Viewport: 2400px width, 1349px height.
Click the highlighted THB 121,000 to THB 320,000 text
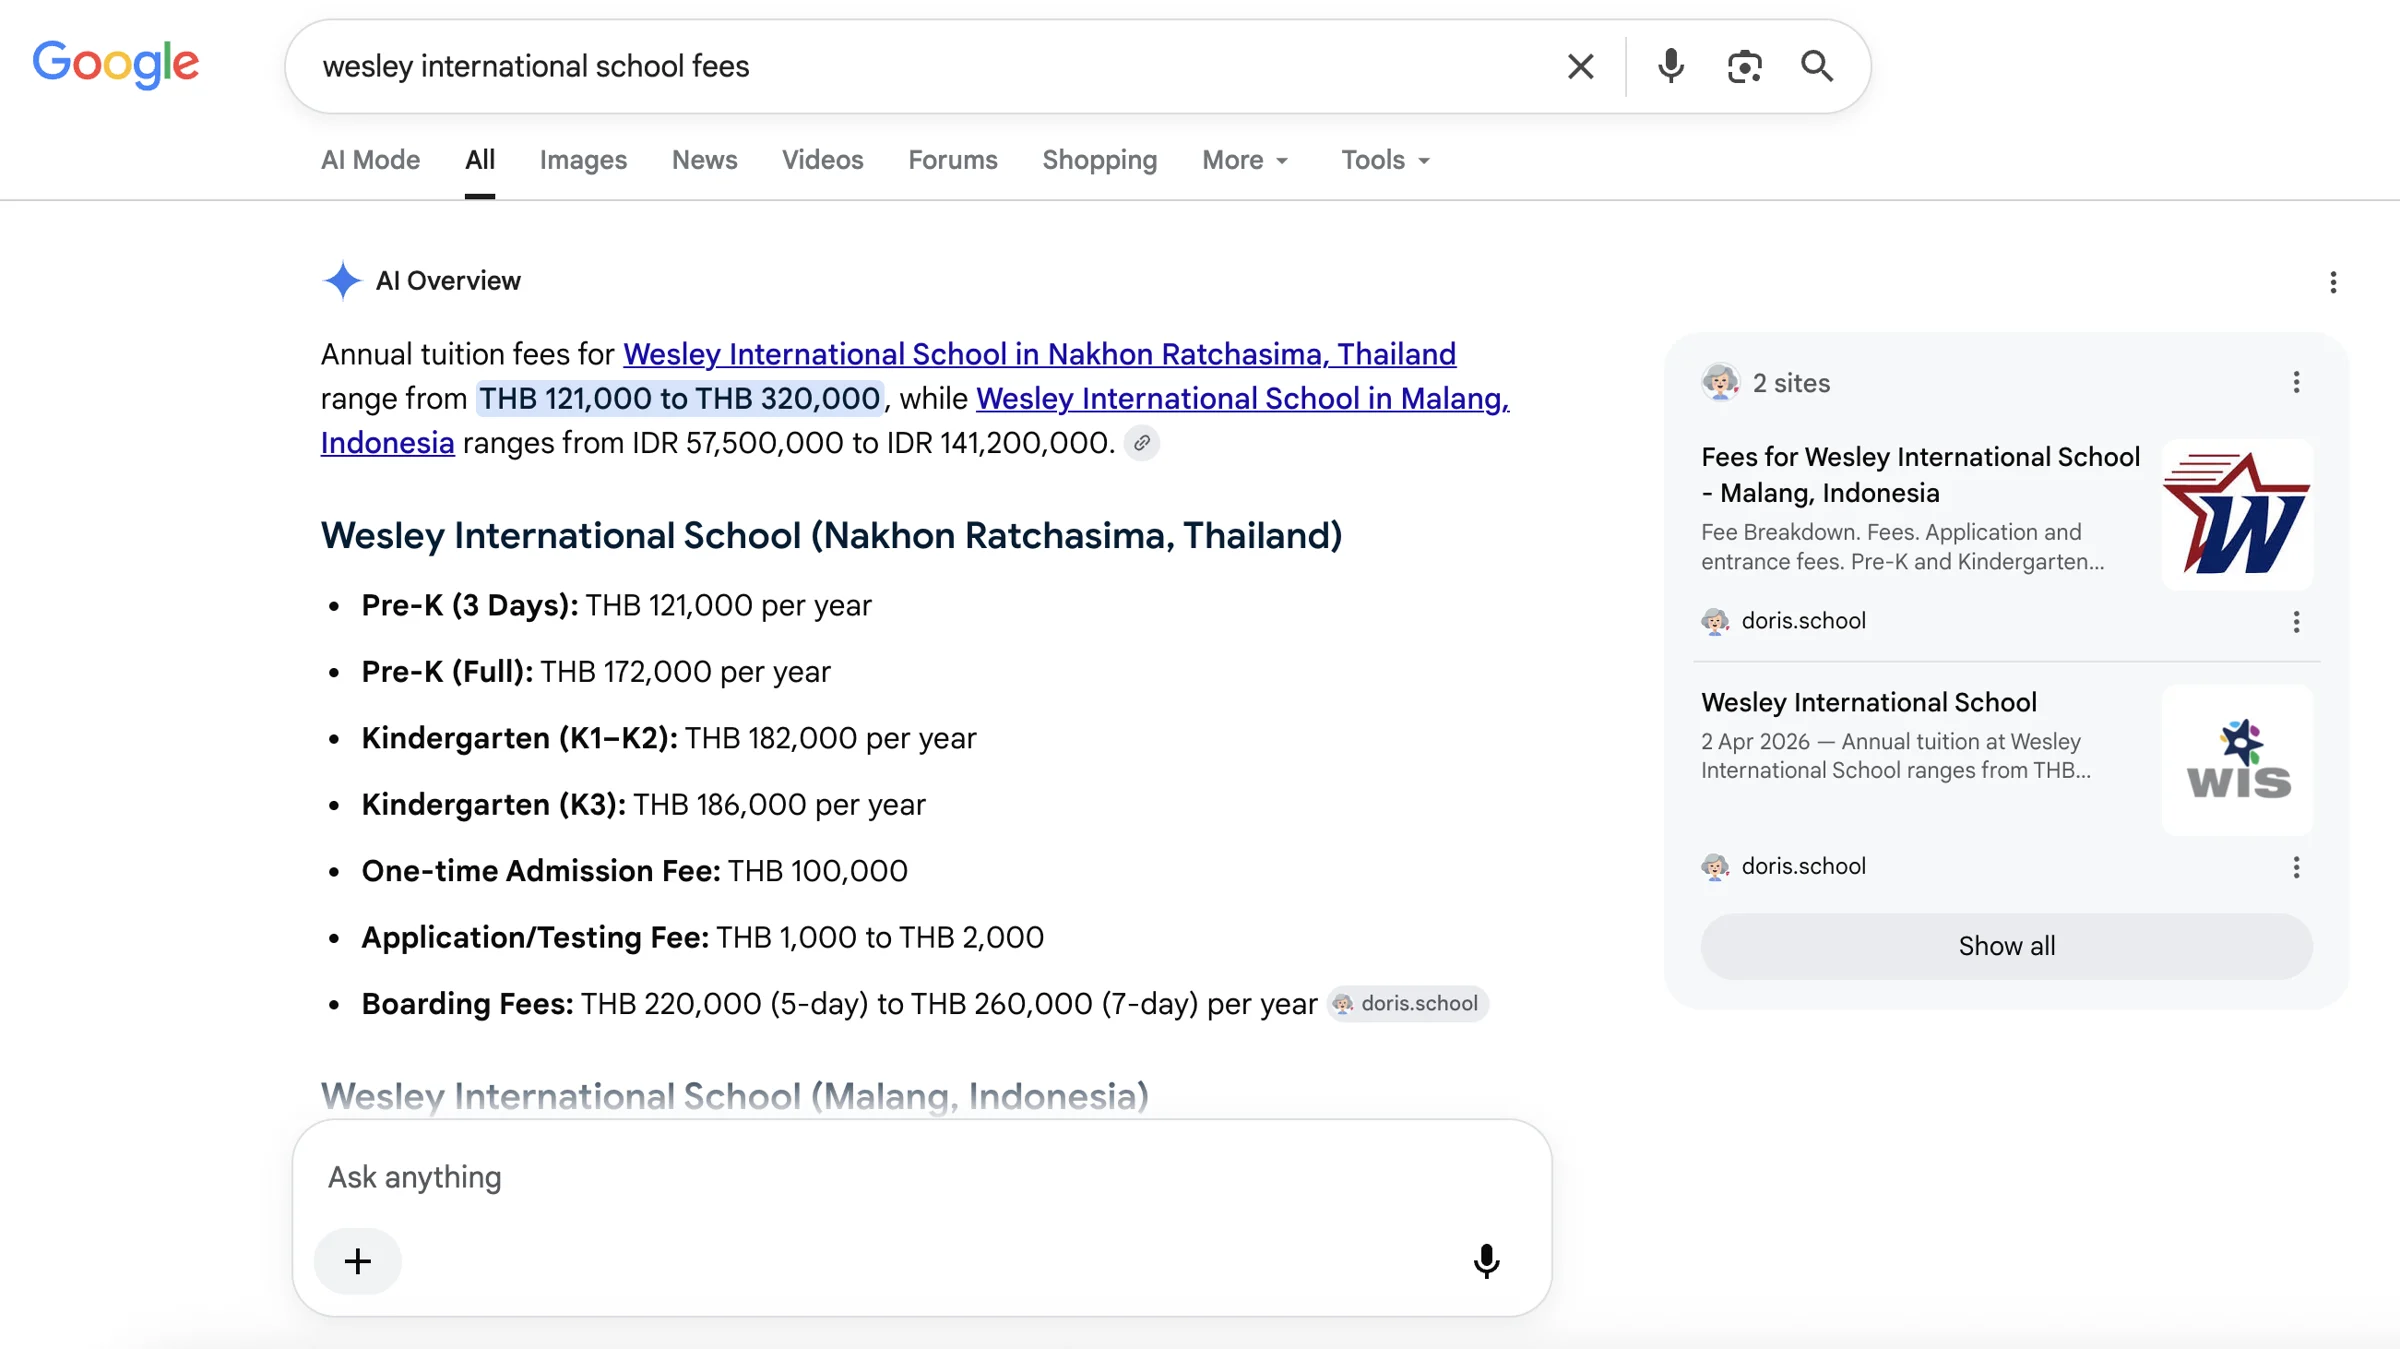pos(680,398)
